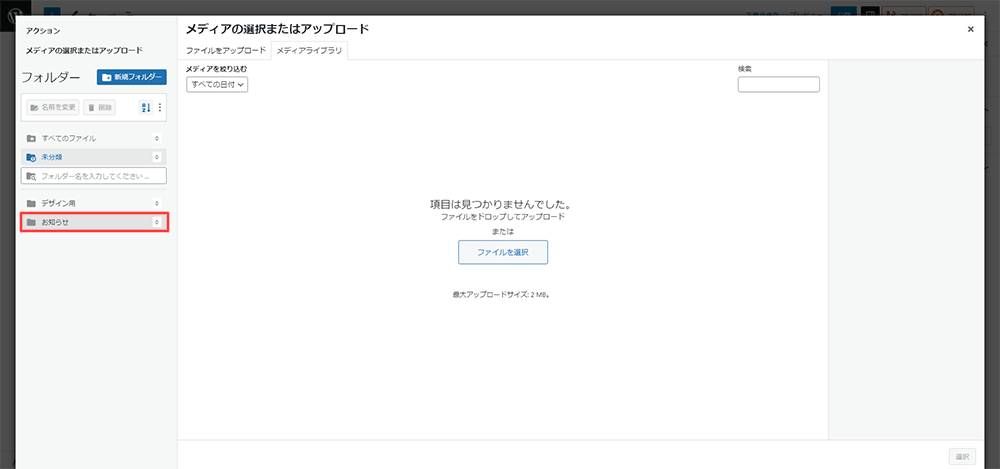
Task: Click the ファイルを選択 button
Action: point(503,252)
